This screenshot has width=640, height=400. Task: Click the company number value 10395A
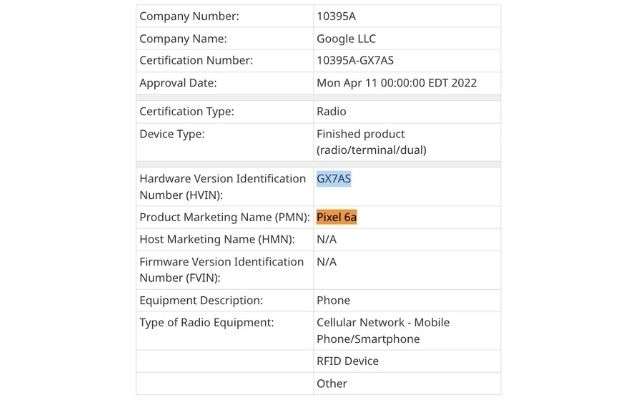tap(337, 16)
